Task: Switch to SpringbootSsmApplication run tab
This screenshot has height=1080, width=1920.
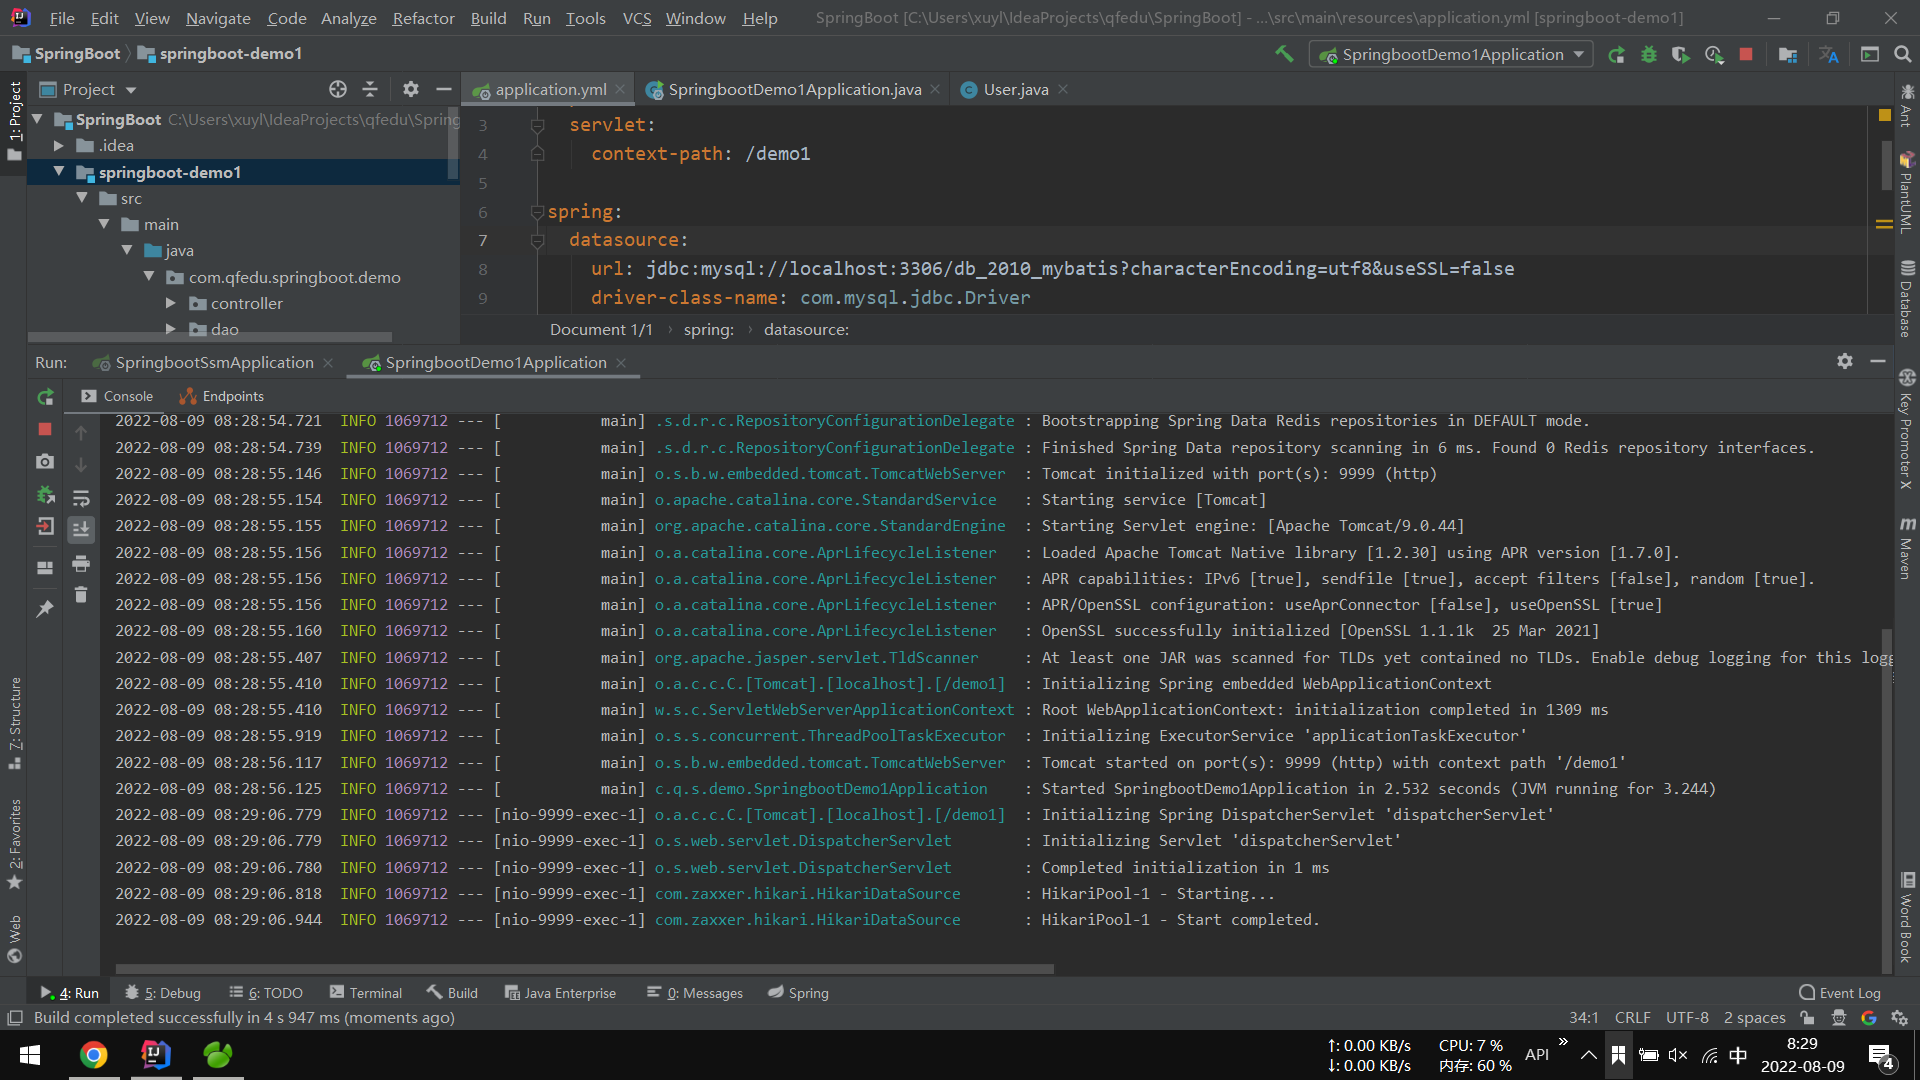Action: click(214, 362)
